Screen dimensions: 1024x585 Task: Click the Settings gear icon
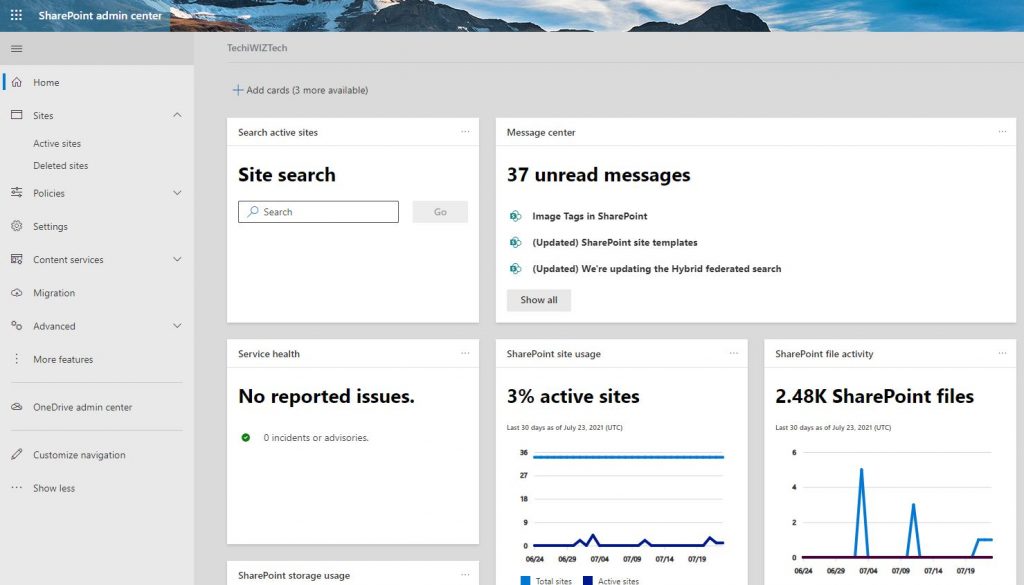click(x=17, y=226)
